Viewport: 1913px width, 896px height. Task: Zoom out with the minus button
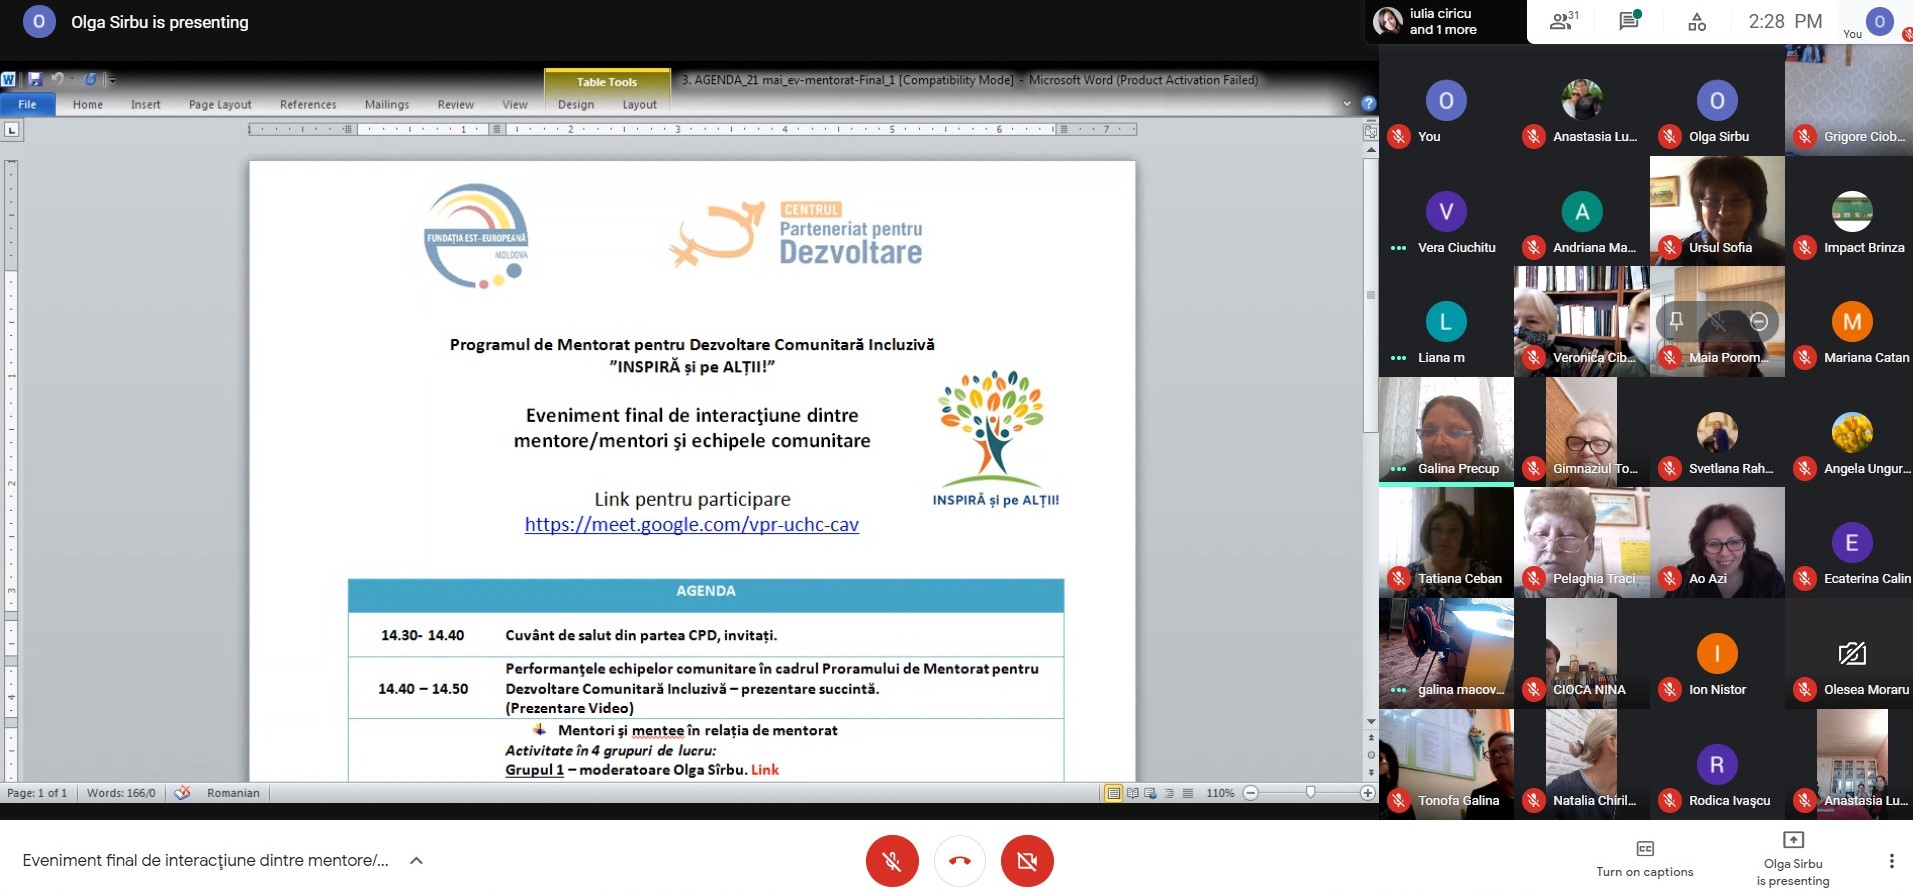pyautogui.click(x=1250, y=793)
